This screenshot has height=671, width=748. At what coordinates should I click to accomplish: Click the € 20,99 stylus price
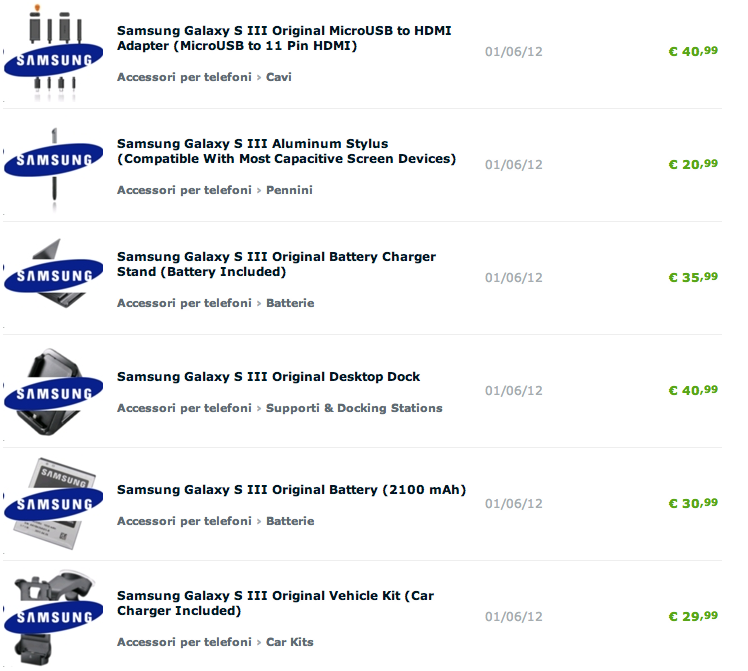(x=692, y=164)
